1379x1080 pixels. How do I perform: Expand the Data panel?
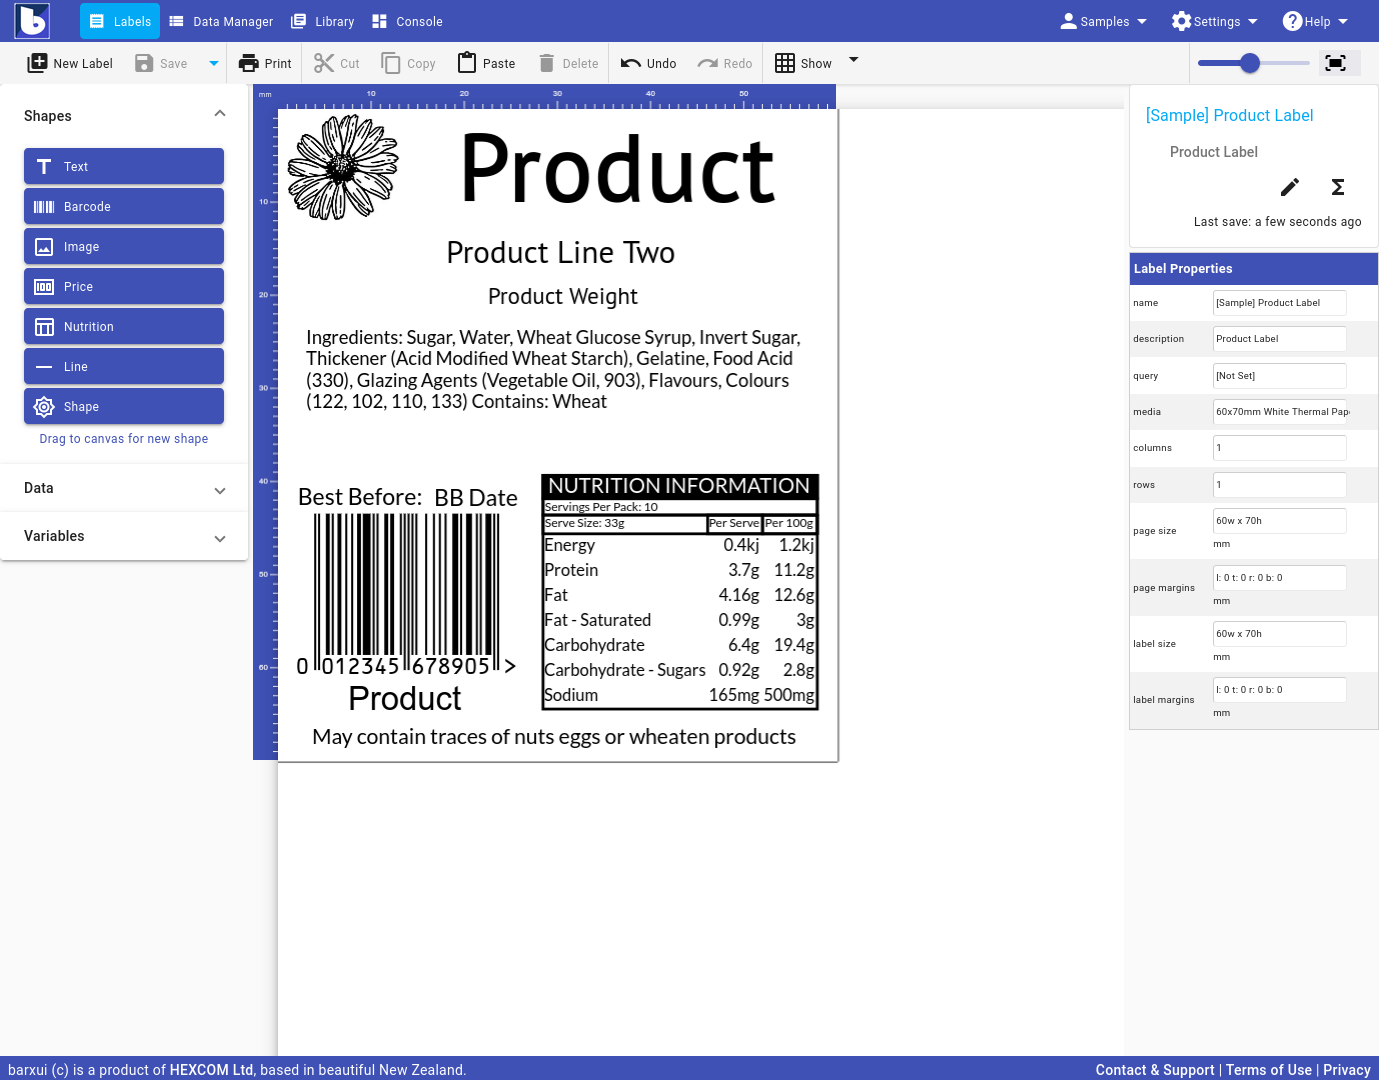click(x=124, y=488)
